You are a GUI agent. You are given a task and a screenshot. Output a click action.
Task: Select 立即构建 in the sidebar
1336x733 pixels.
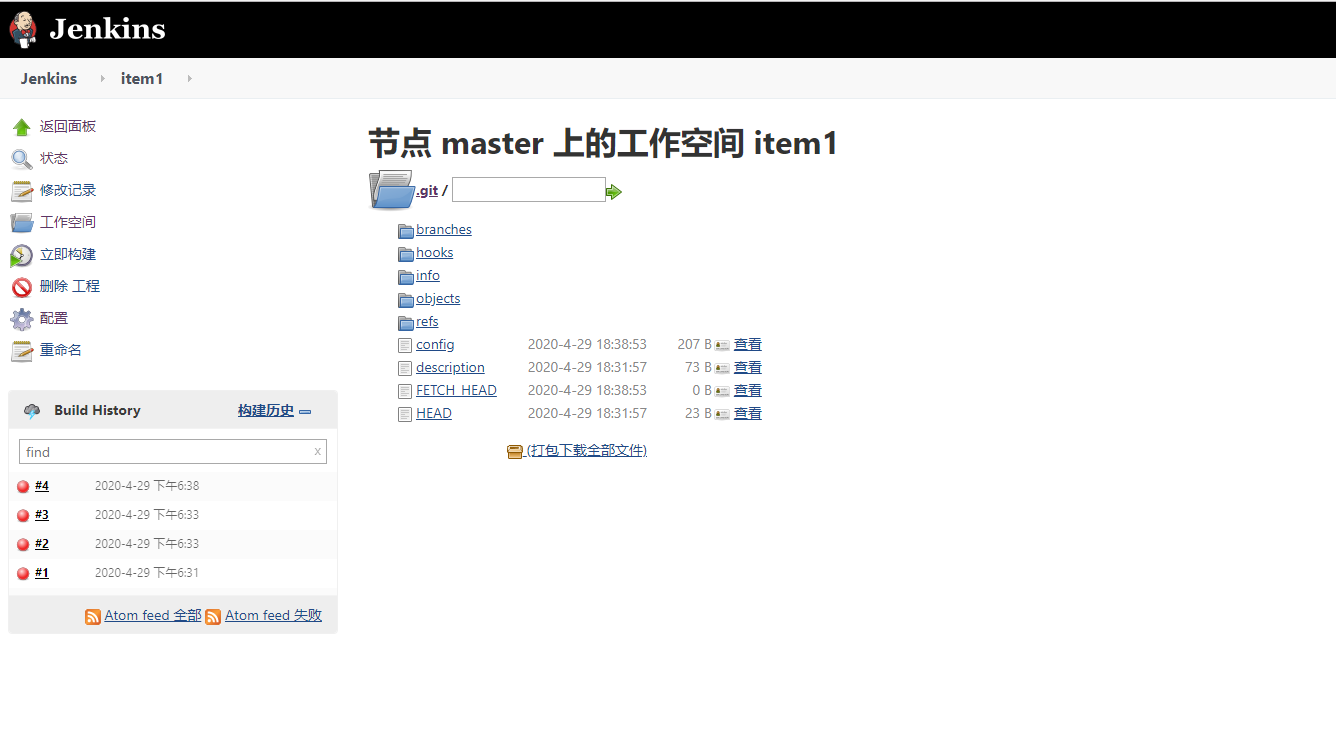click(x=68, y=254)
